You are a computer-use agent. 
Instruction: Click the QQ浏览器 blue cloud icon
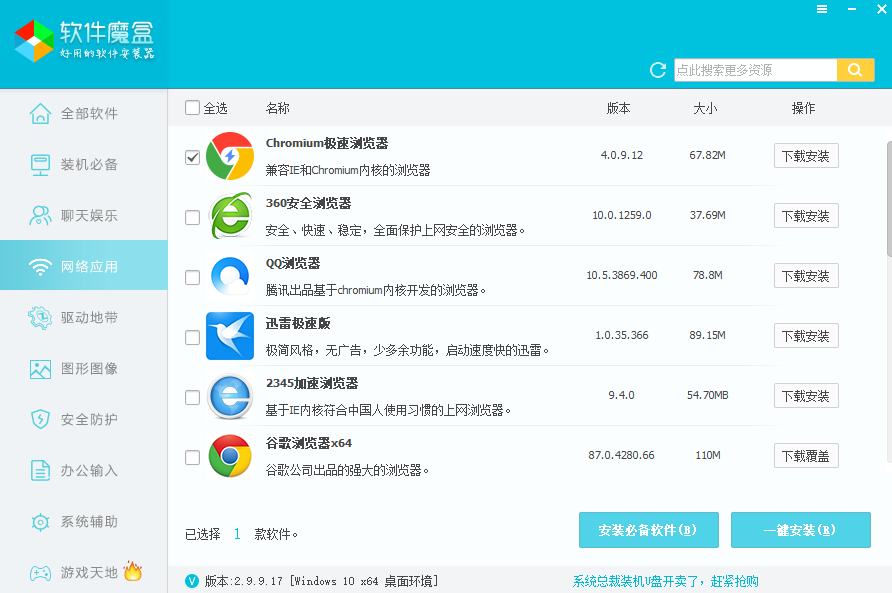coord(230,276)
